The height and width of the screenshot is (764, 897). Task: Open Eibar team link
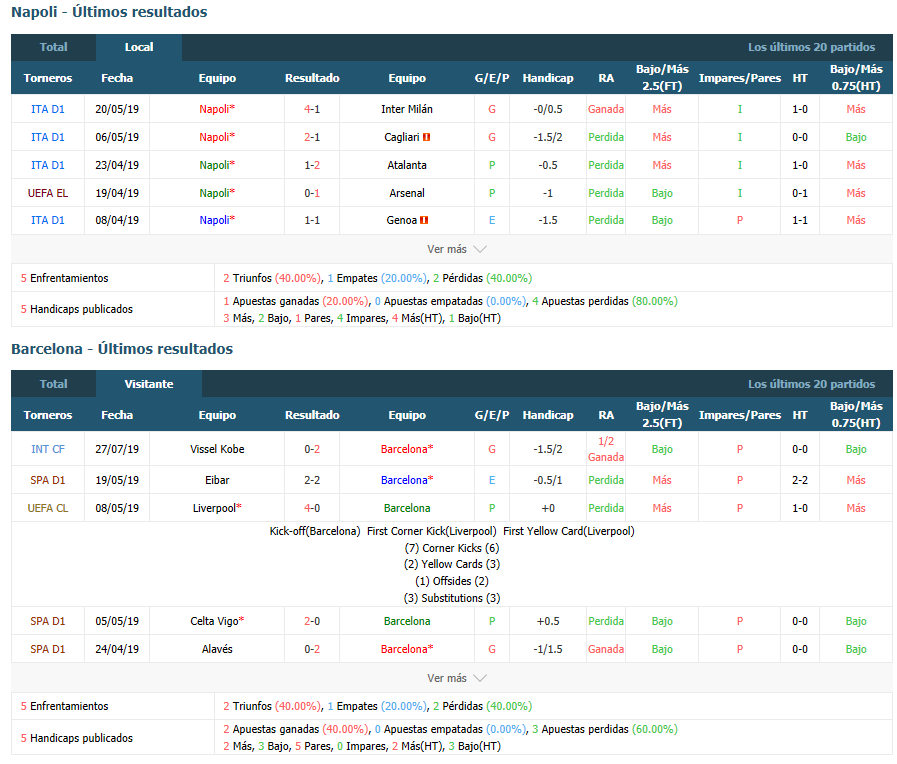click(217, 480)
